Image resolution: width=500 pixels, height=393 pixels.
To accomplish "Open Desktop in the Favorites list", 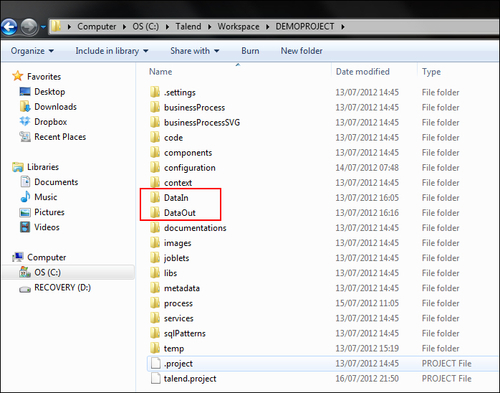I will pyautogui.click(x=50, y=92).
